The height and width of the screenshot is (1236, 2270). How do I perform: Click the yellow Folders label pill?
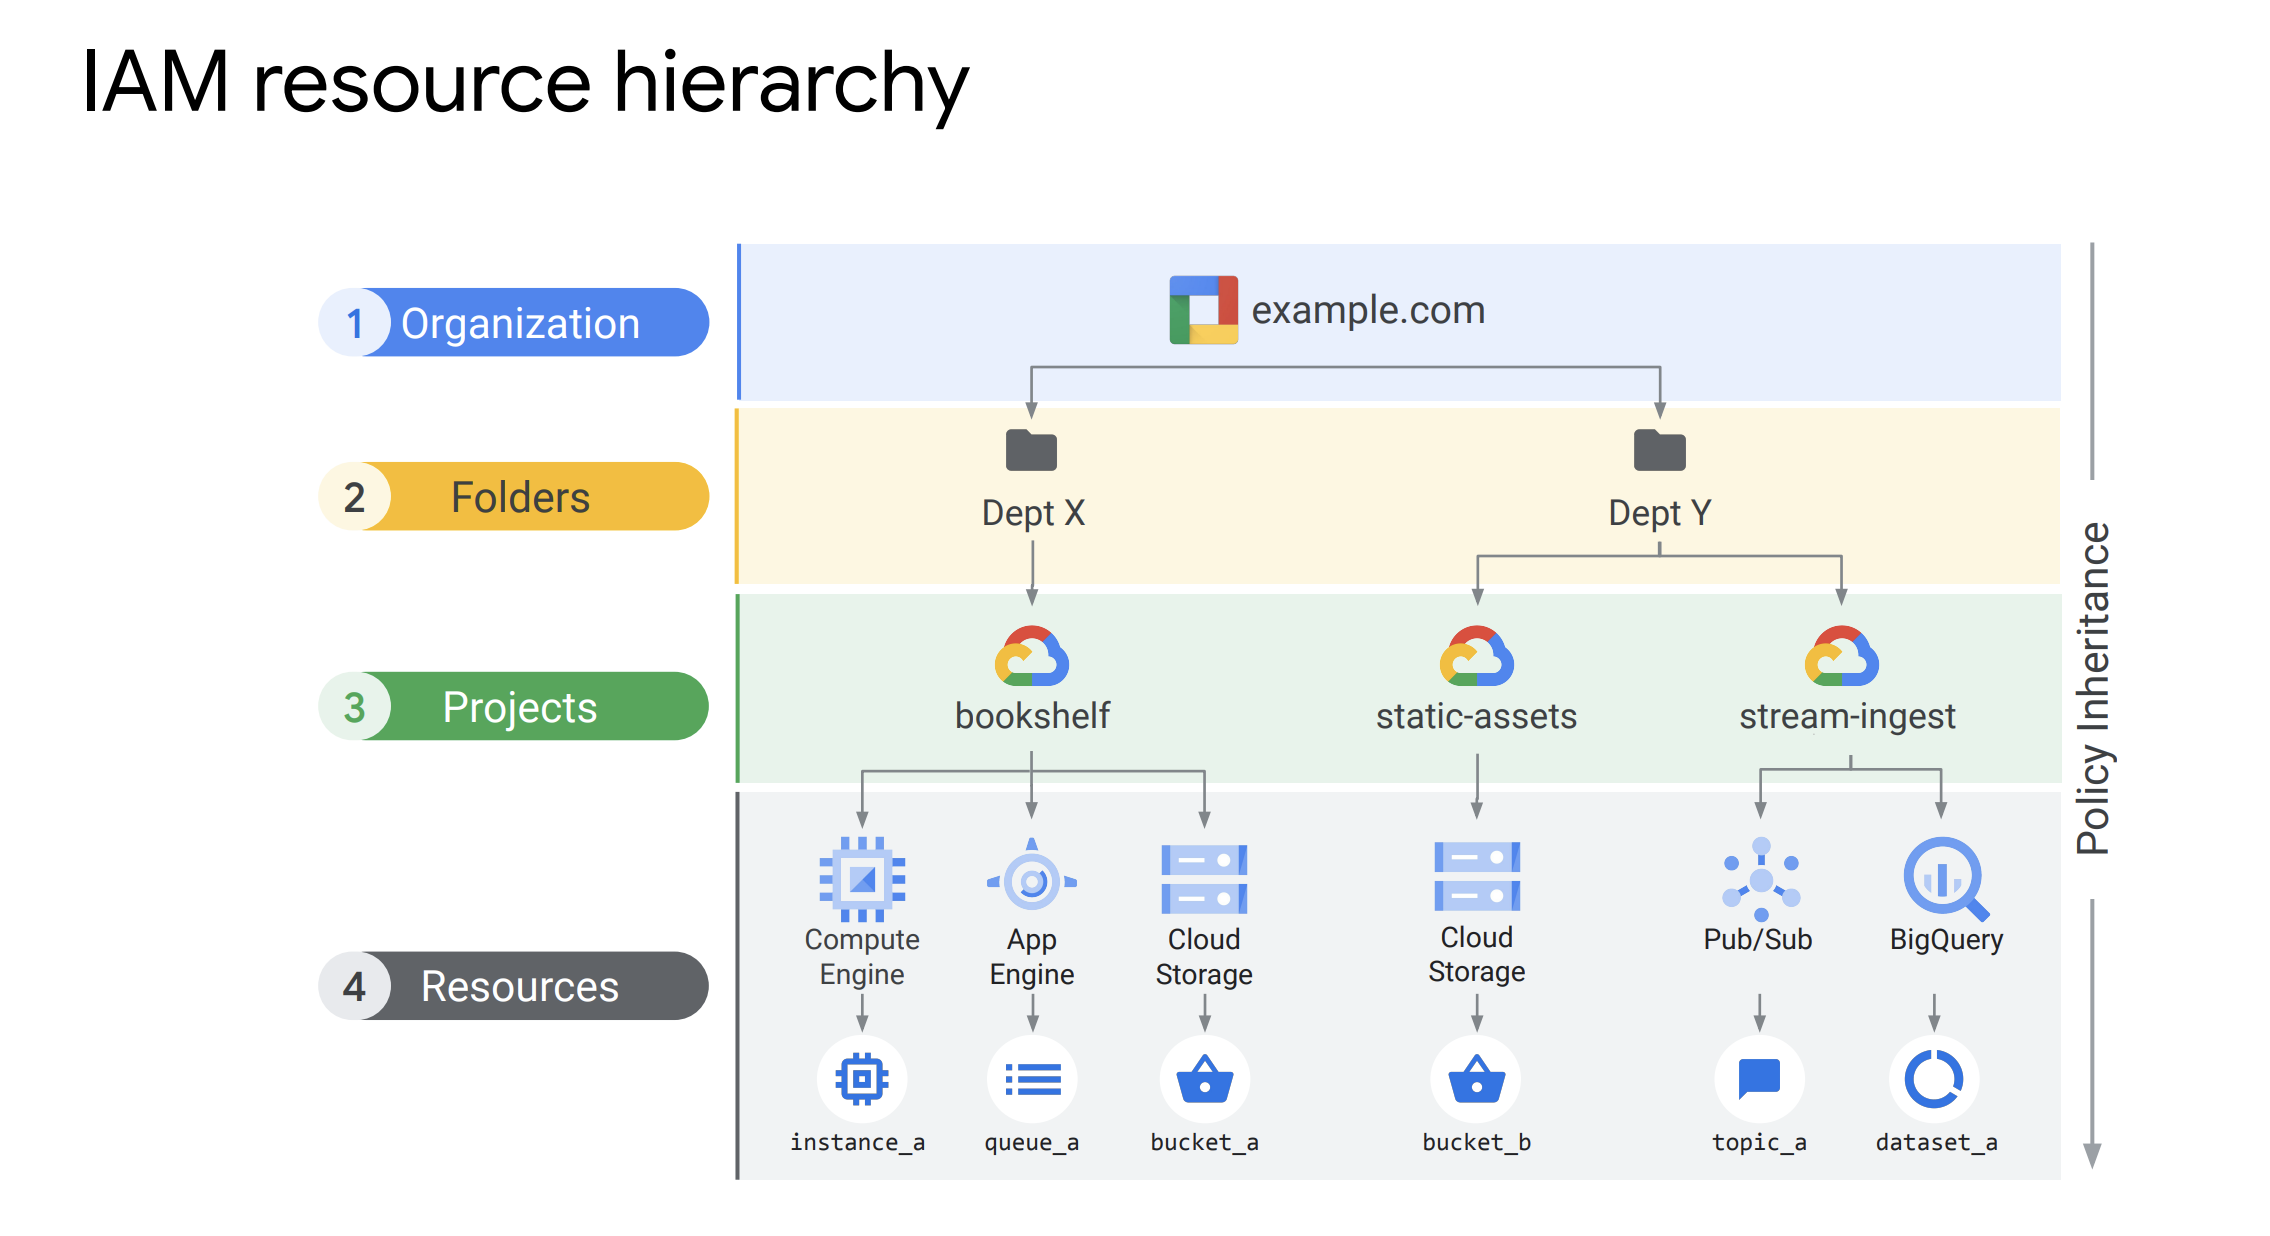(514, 497)
